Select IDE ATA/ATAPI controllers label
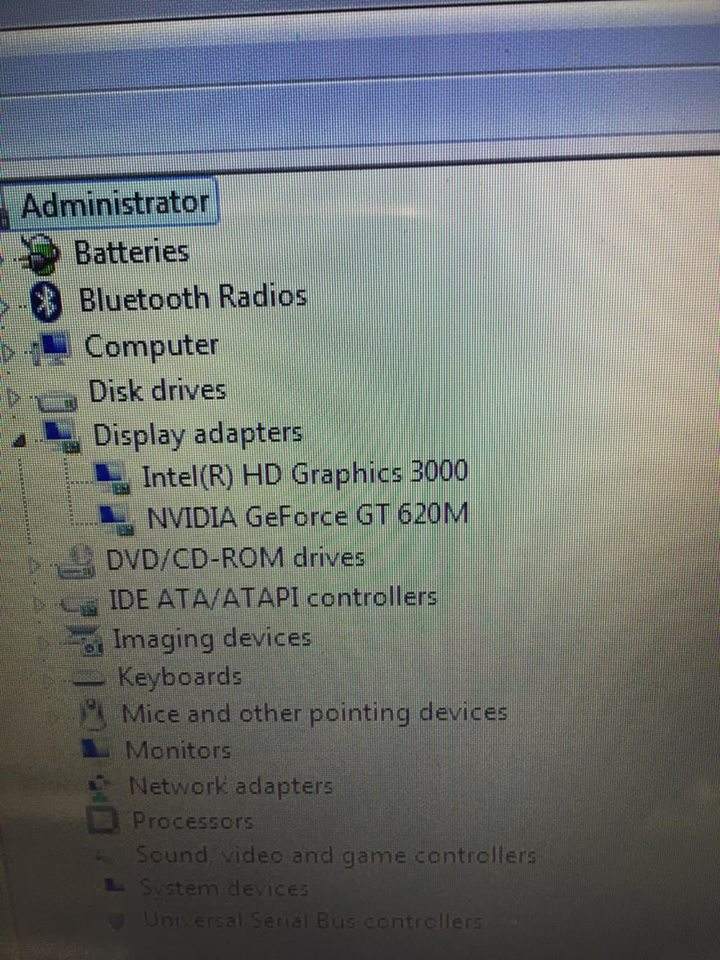The image size is (720, 960). point(273,598)
